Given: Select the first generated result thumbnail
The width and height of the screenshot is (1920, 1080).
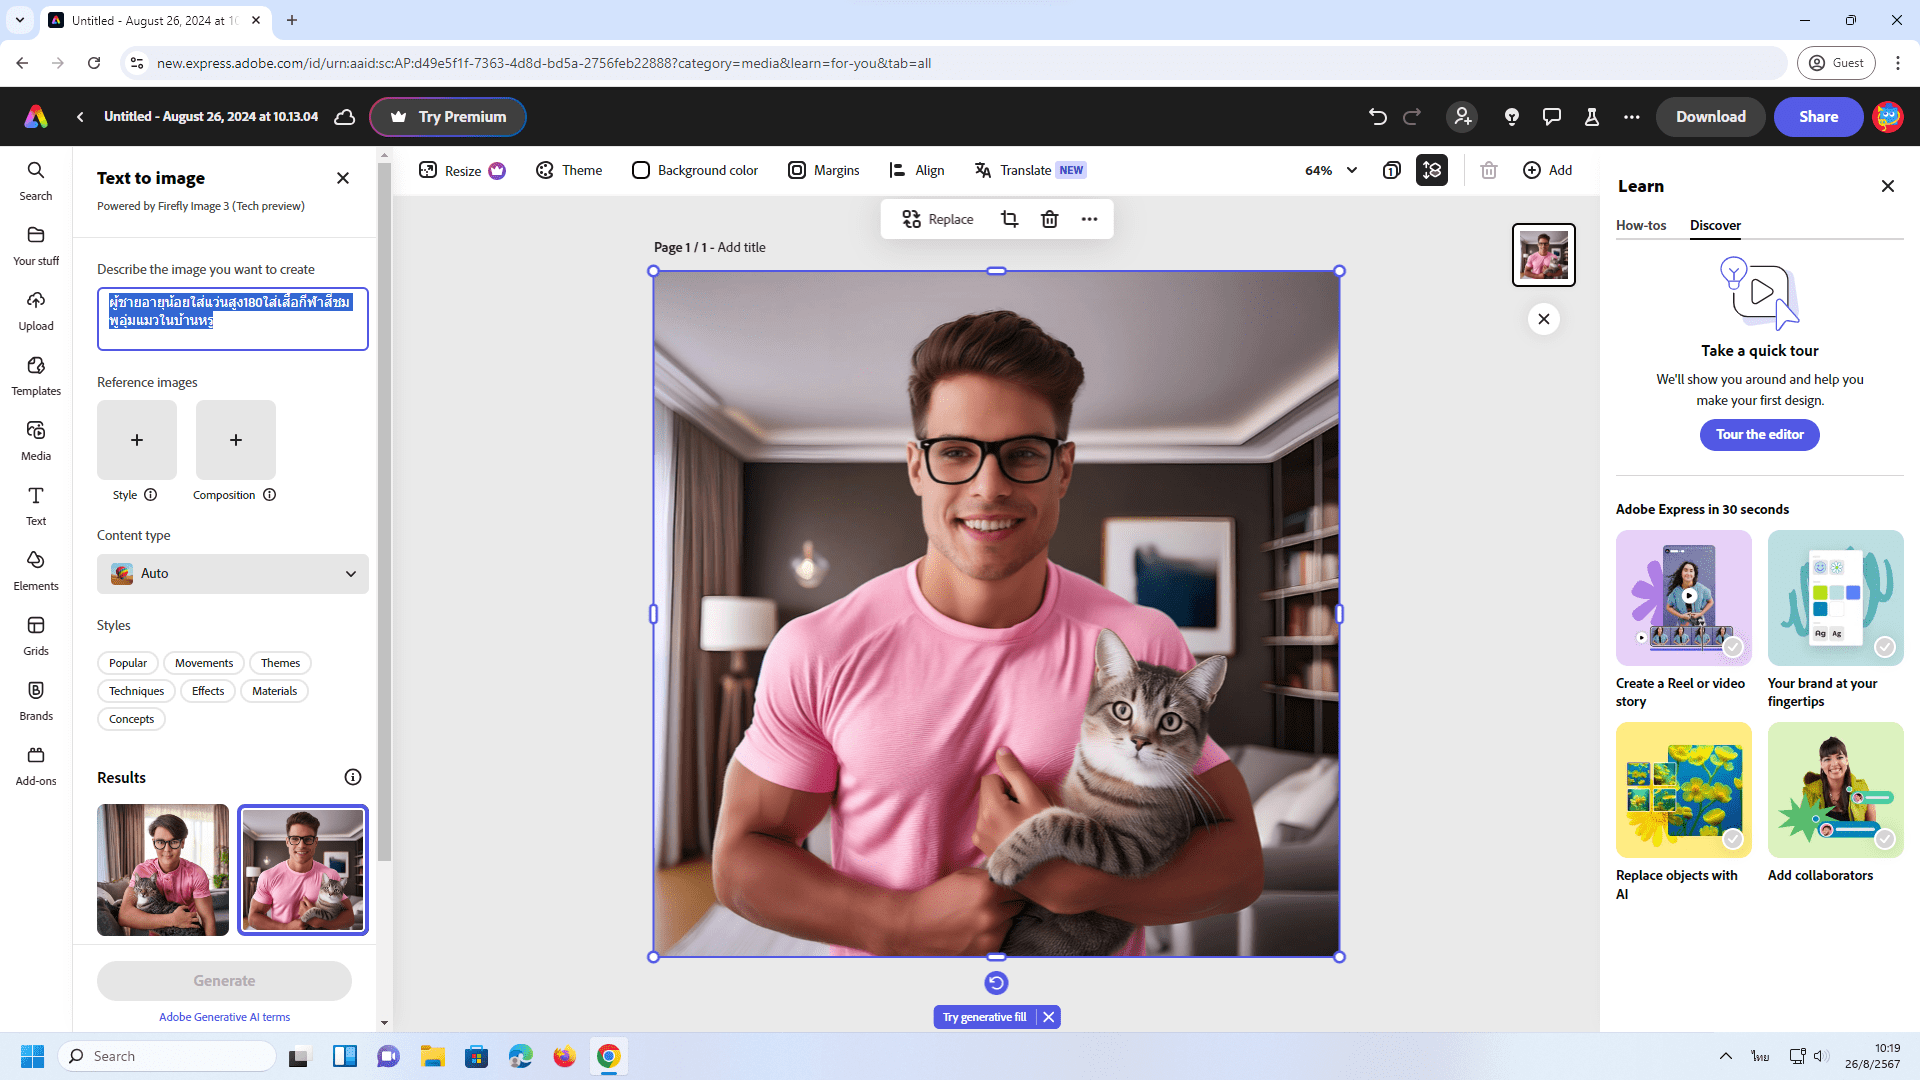Looking at the screenshot, I should (x=163, y=870).
